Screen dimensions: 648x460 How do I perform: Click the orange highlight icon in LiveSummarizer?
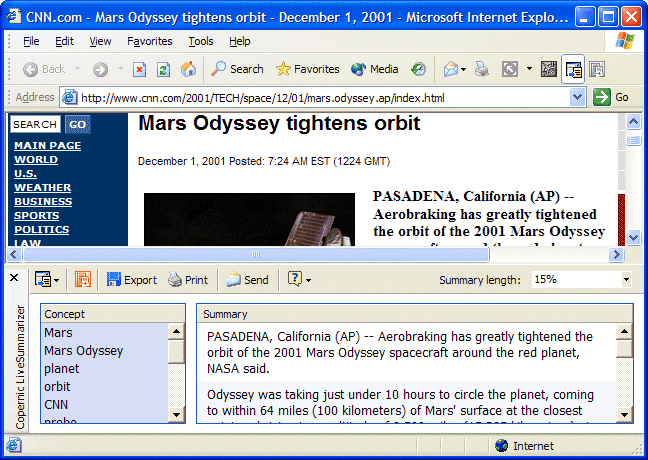tap(83, 280)
